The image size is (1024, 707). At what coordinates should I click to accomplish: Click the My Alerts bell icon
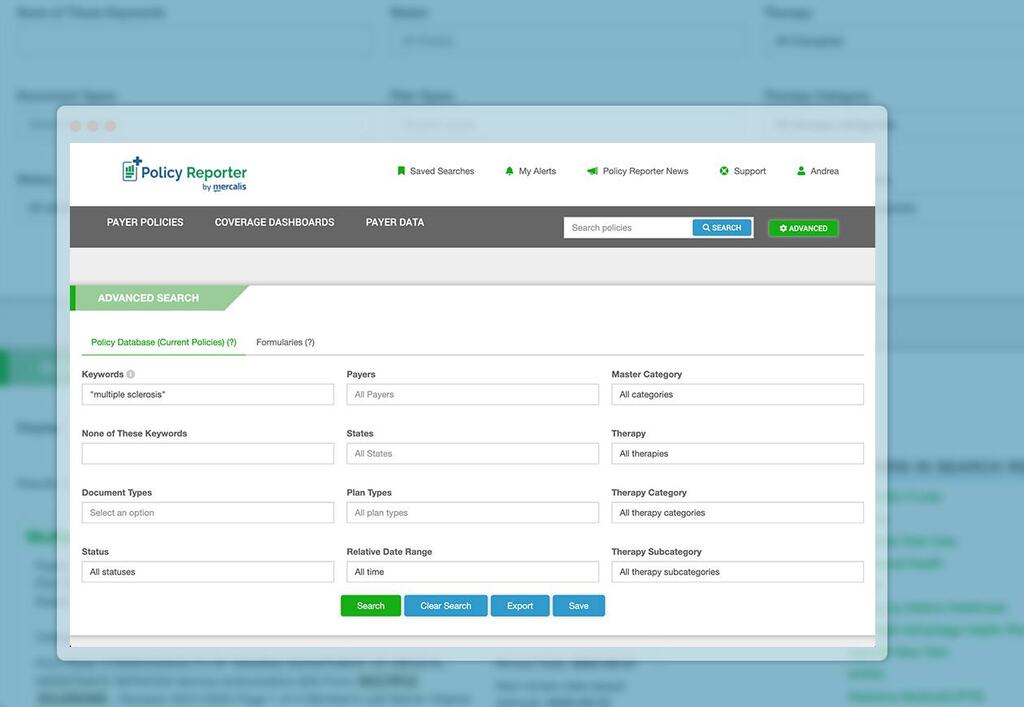tap(509, 171)
